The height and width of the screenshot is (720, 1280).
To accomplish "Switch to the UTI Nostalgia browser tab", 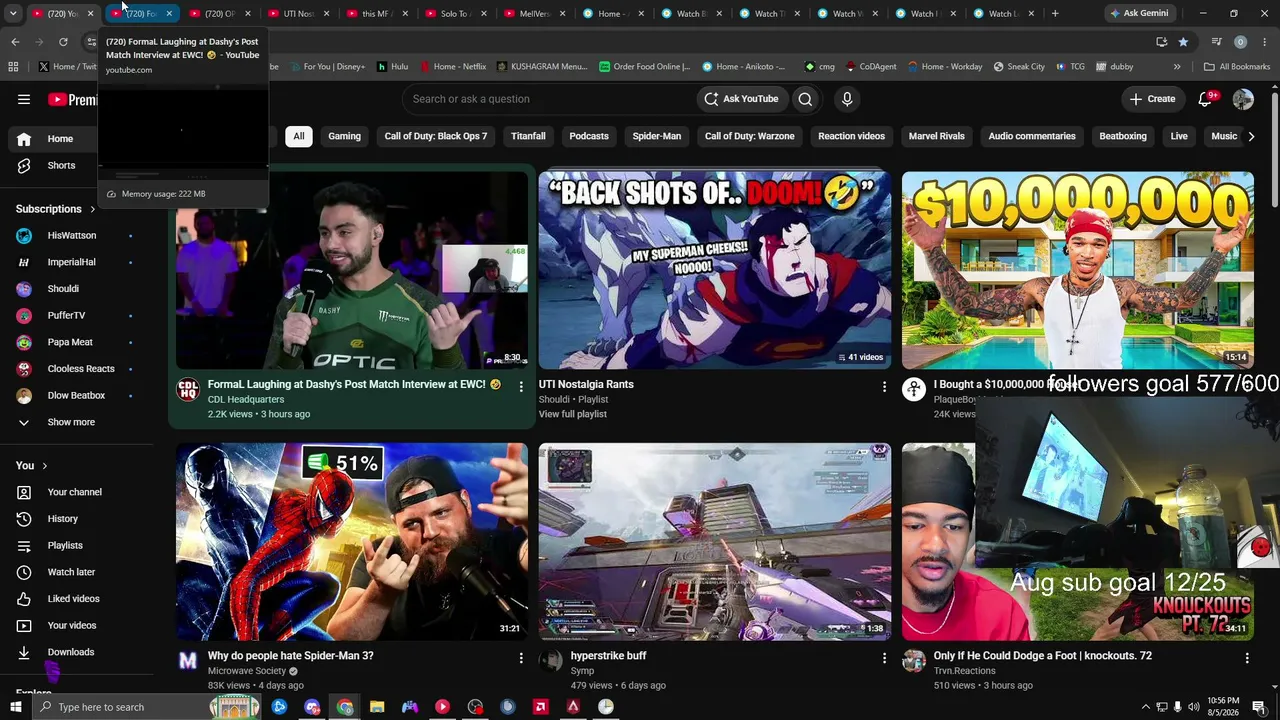I will [298, 14].
